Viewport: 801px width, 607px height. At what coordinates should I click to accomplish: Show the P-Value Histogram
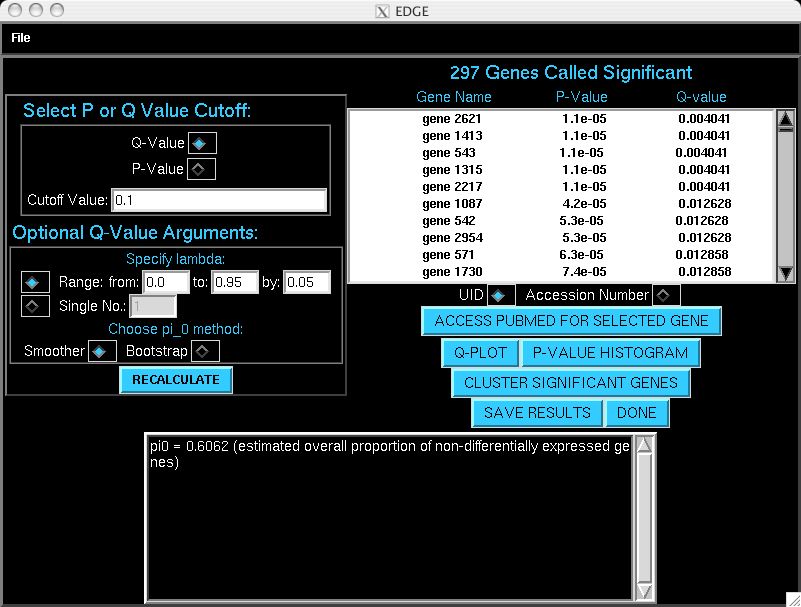coord(610,353)
